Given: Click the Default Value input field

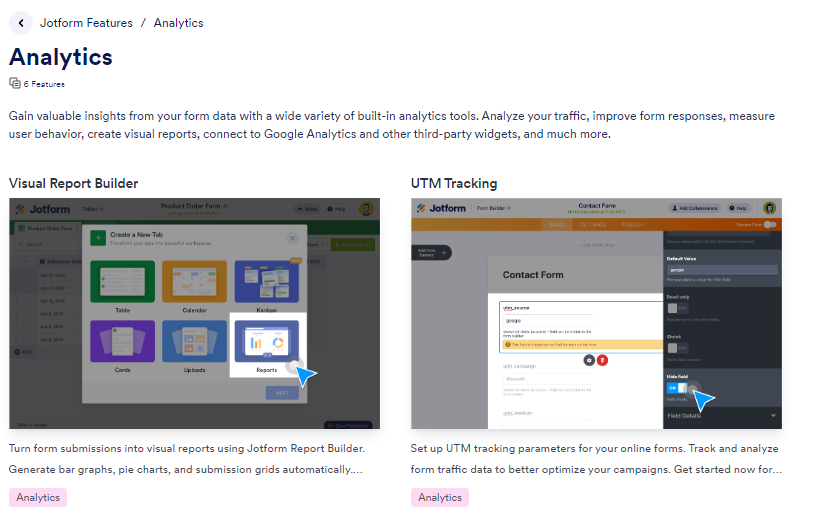Looking at the screenshot, I should click(721, 269).
